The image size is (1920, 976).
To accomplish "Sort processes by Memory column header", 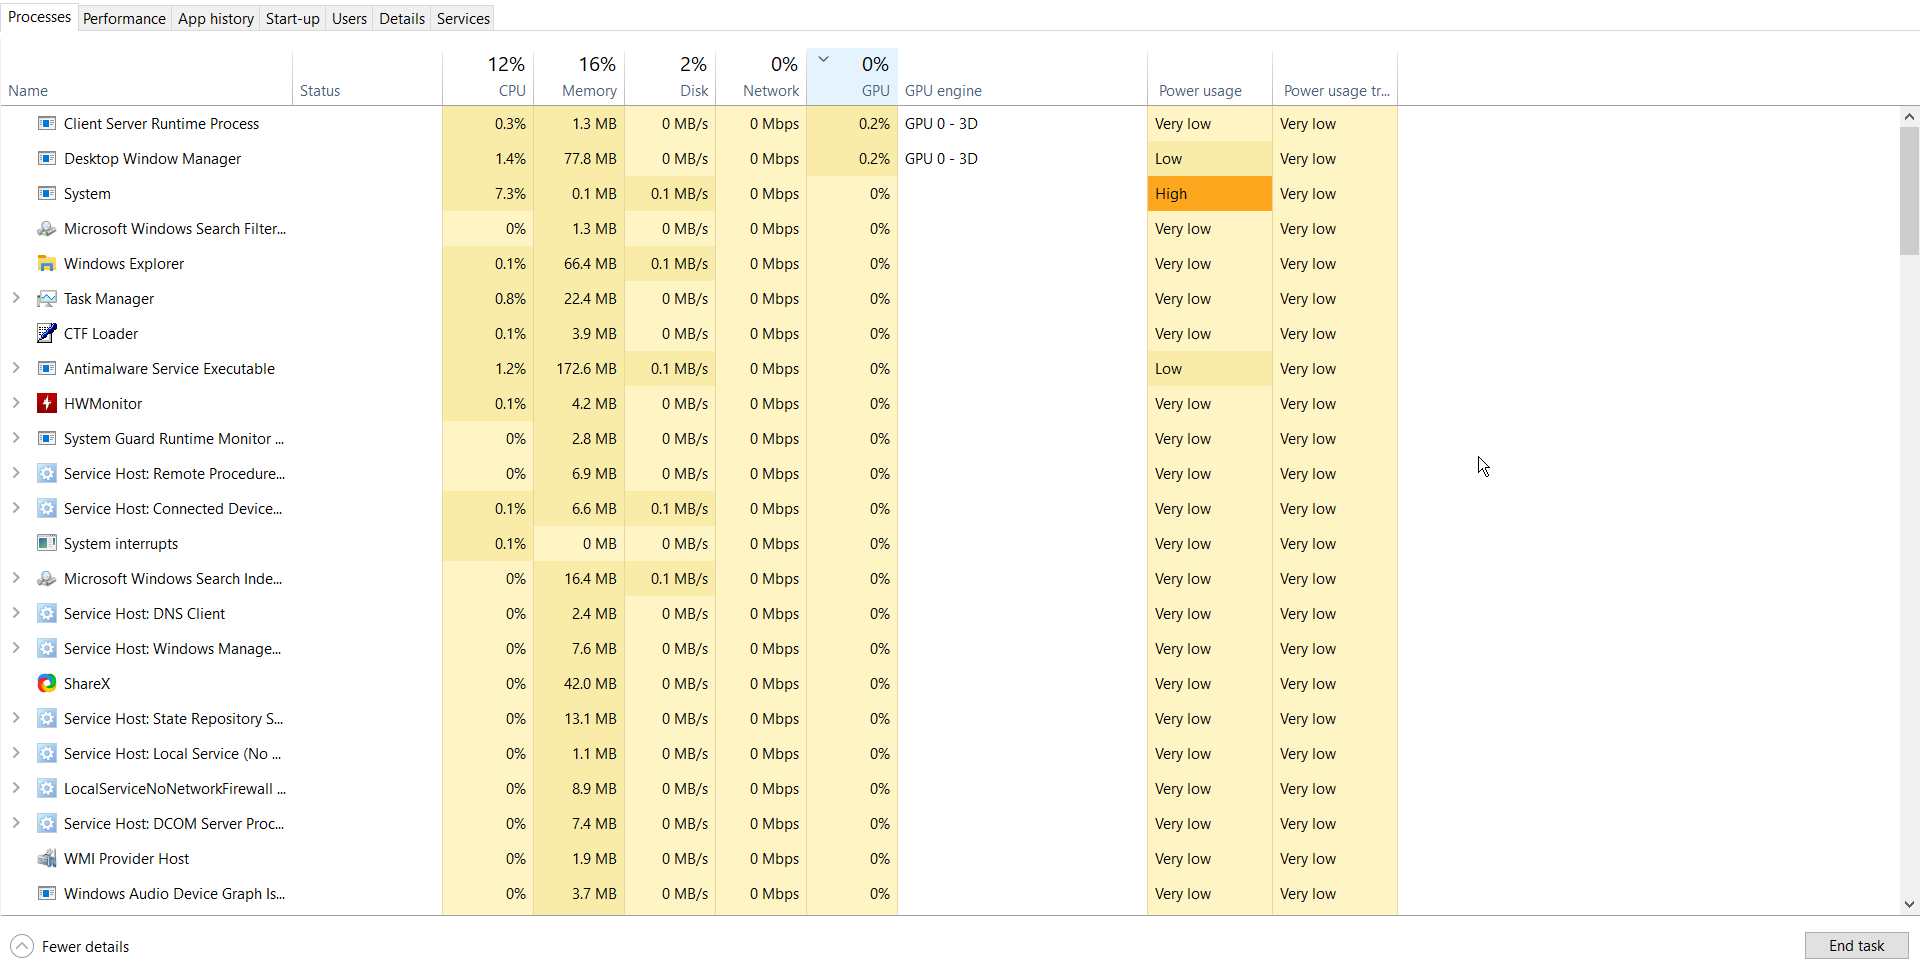I will (579, 77).
